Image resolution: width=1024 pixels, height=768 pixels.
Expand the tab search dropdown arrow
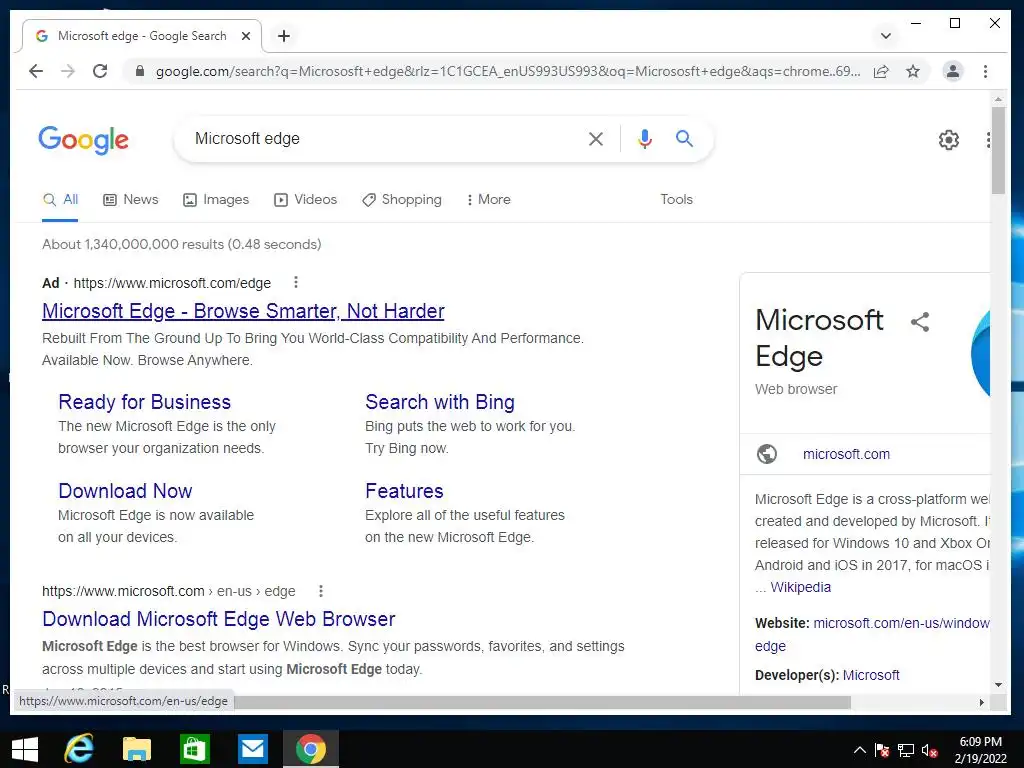886,36
